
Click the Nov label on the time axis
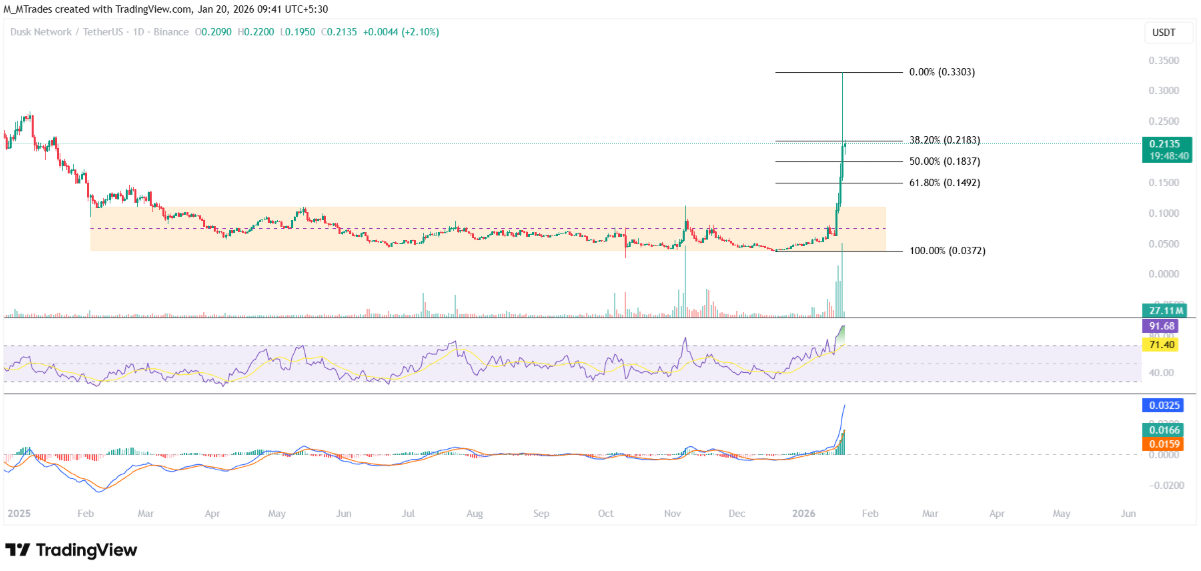672,513
